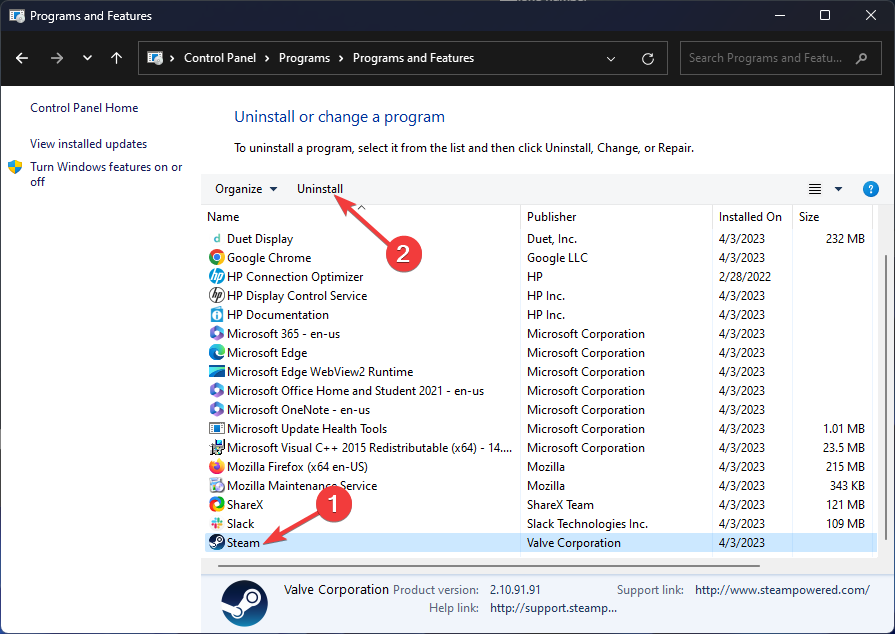Click the Steam icon in selected row
The image size is (895, 634).
point(216,542)
